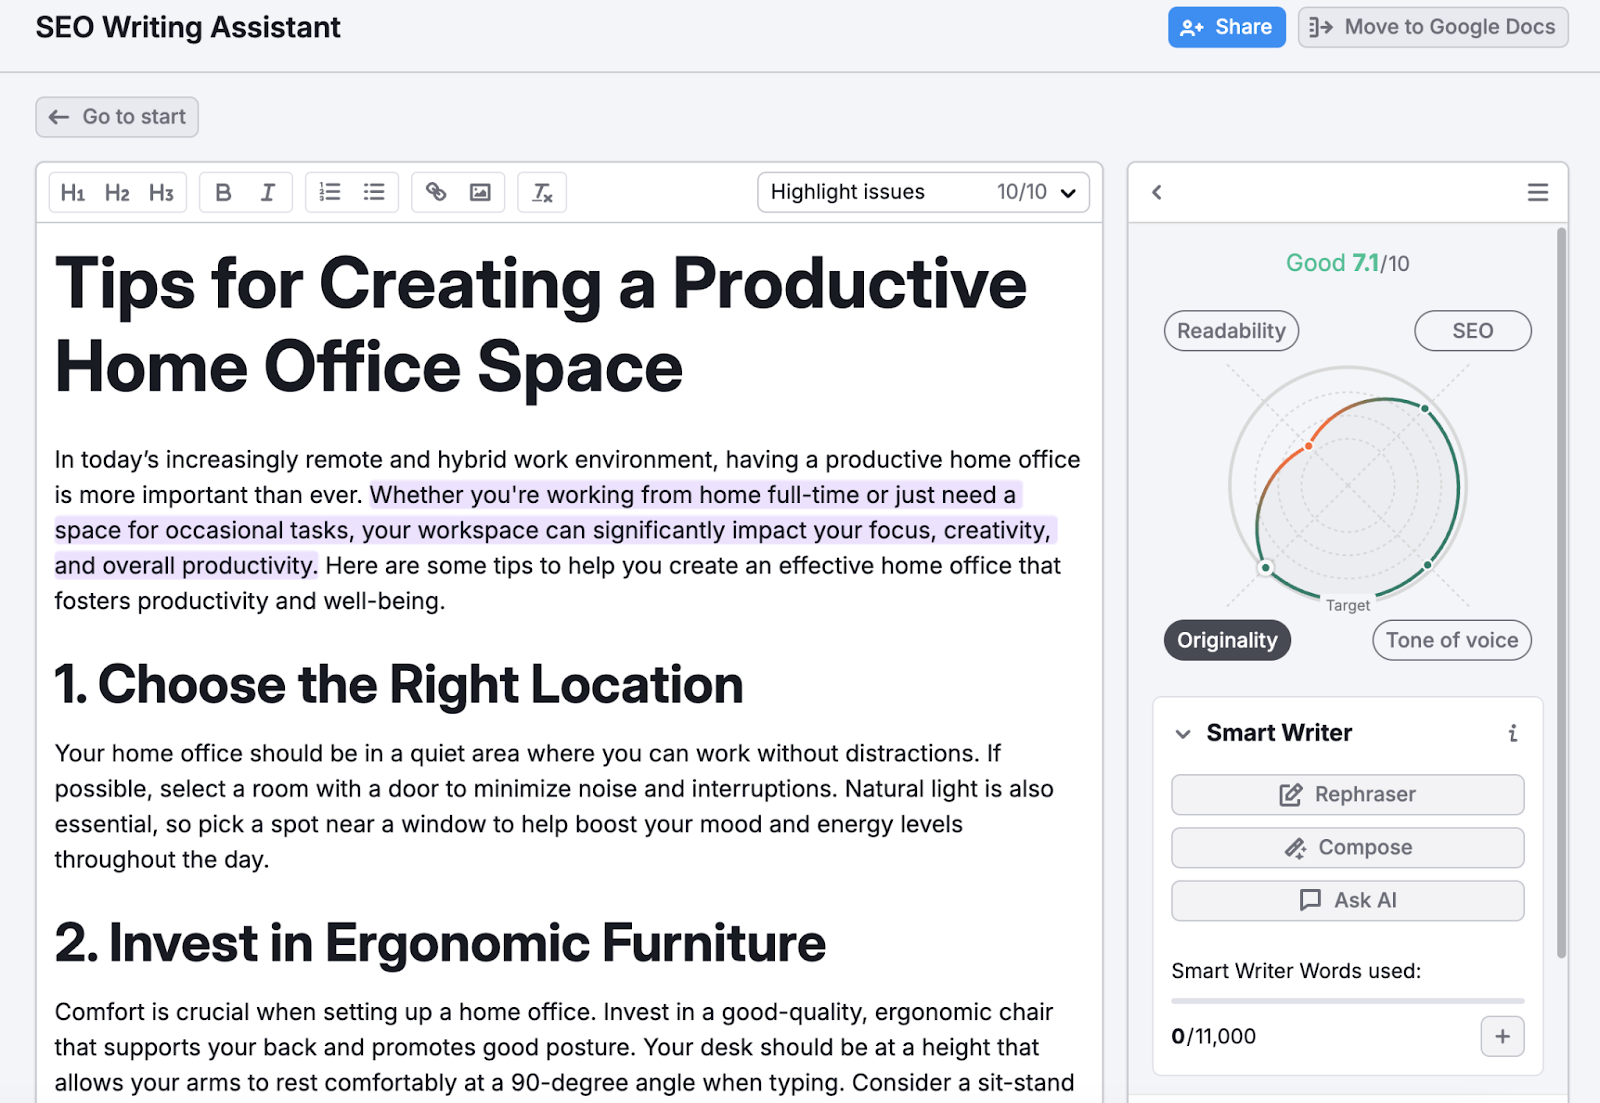The image size is (1600, 1103).
Task: Select the Readability tab
Action: pyautogui.click(x=1231, y=331)
